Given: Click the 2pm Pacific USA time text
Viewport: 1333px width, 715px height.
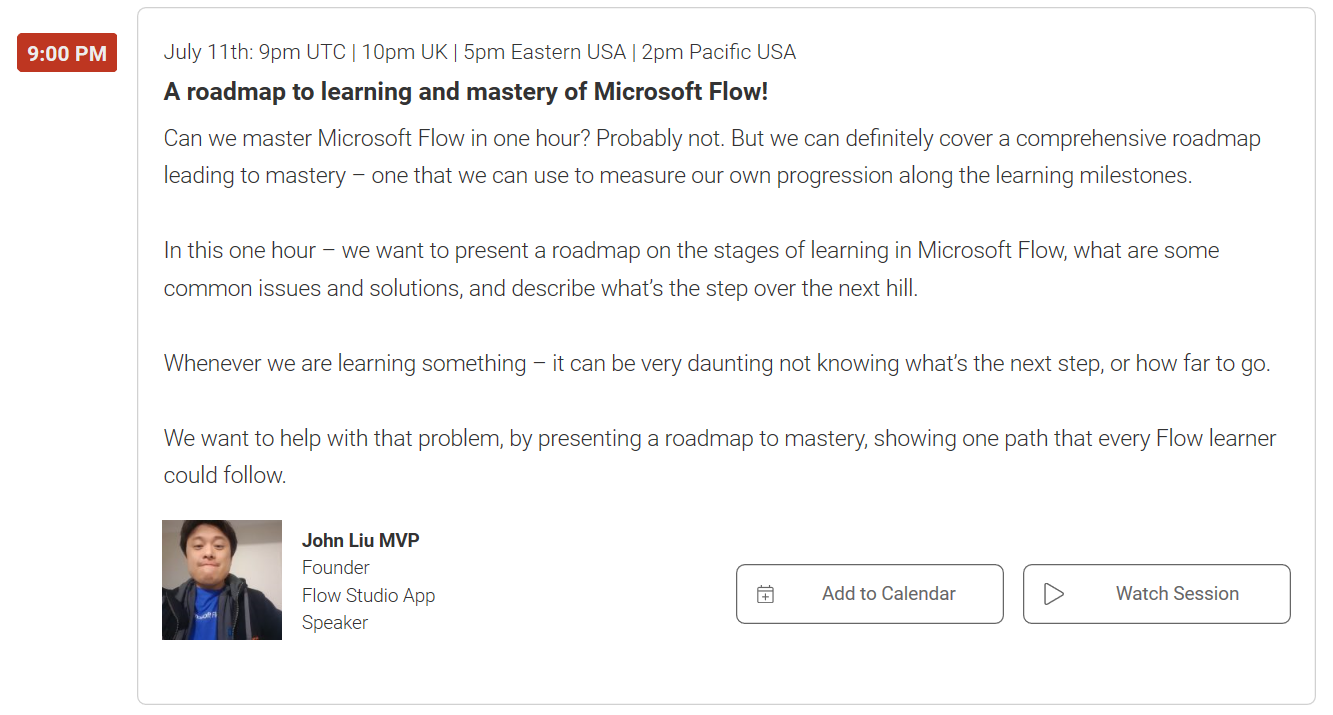Looking at the screenshot, I should click(x=718, y=52).
